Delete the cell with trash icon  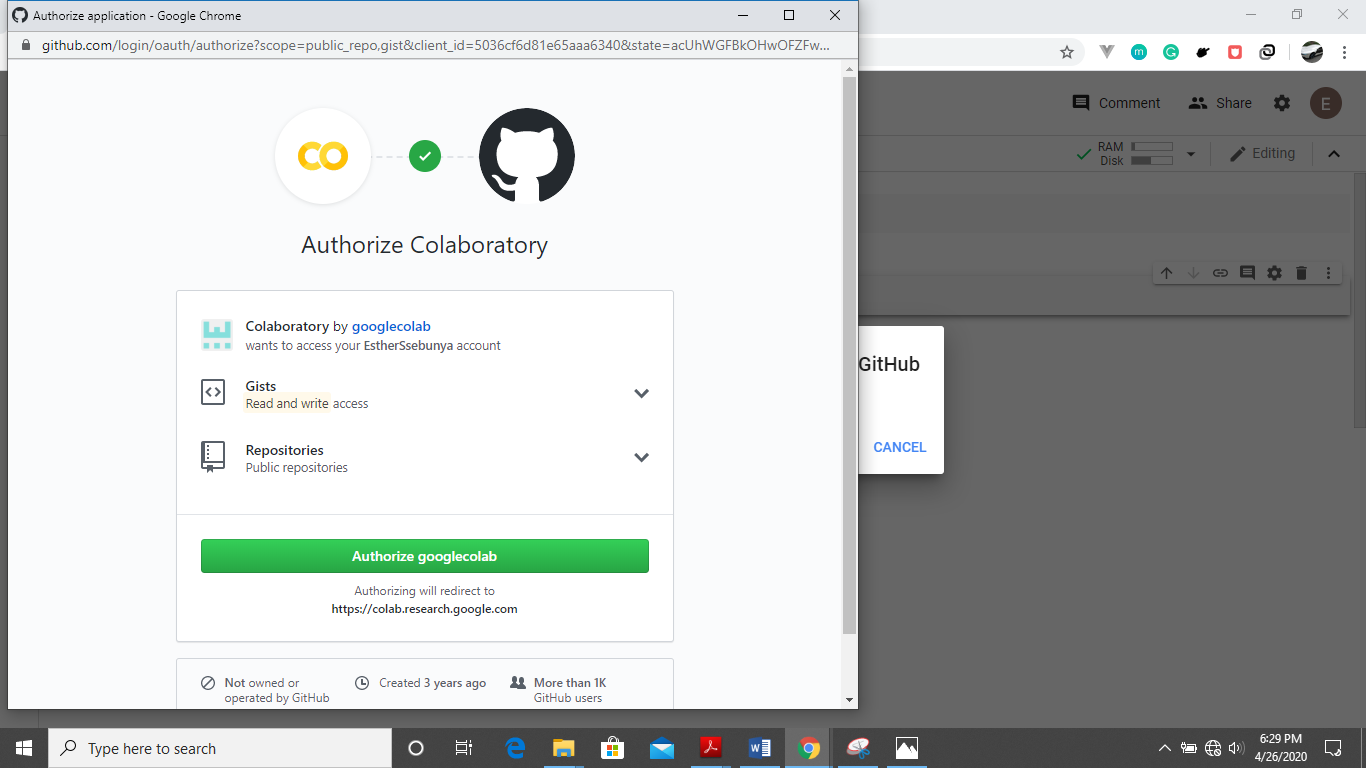pos(1301,272)
